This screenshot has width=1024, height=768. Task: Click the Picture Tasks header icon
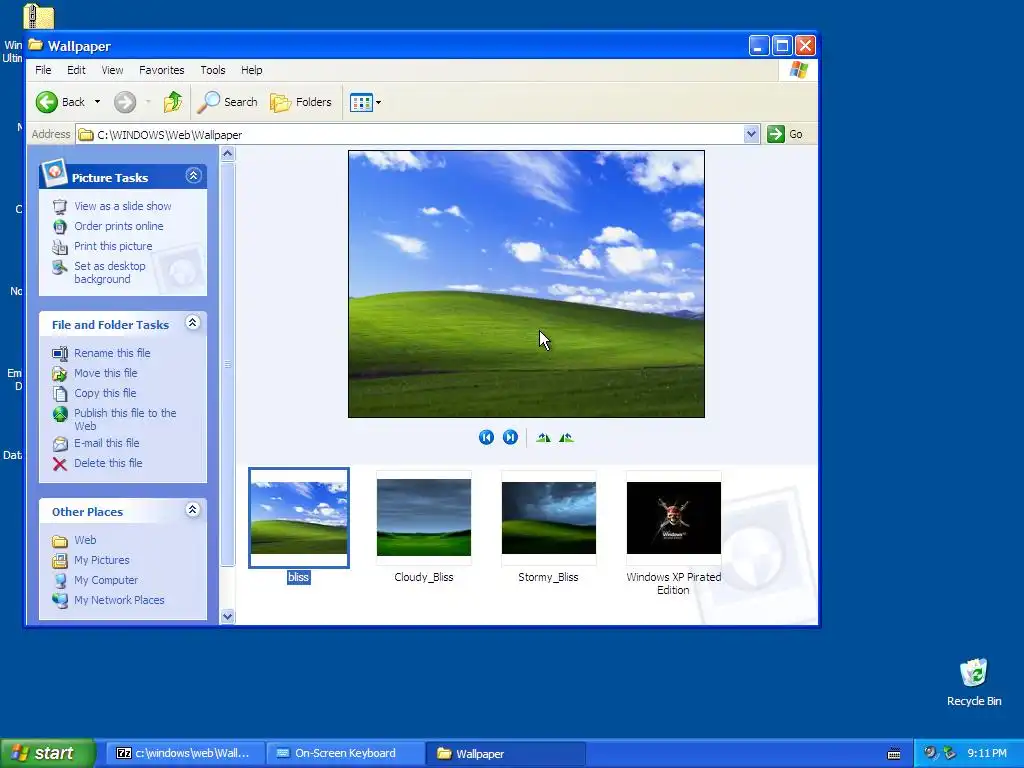tap(54, 173)
